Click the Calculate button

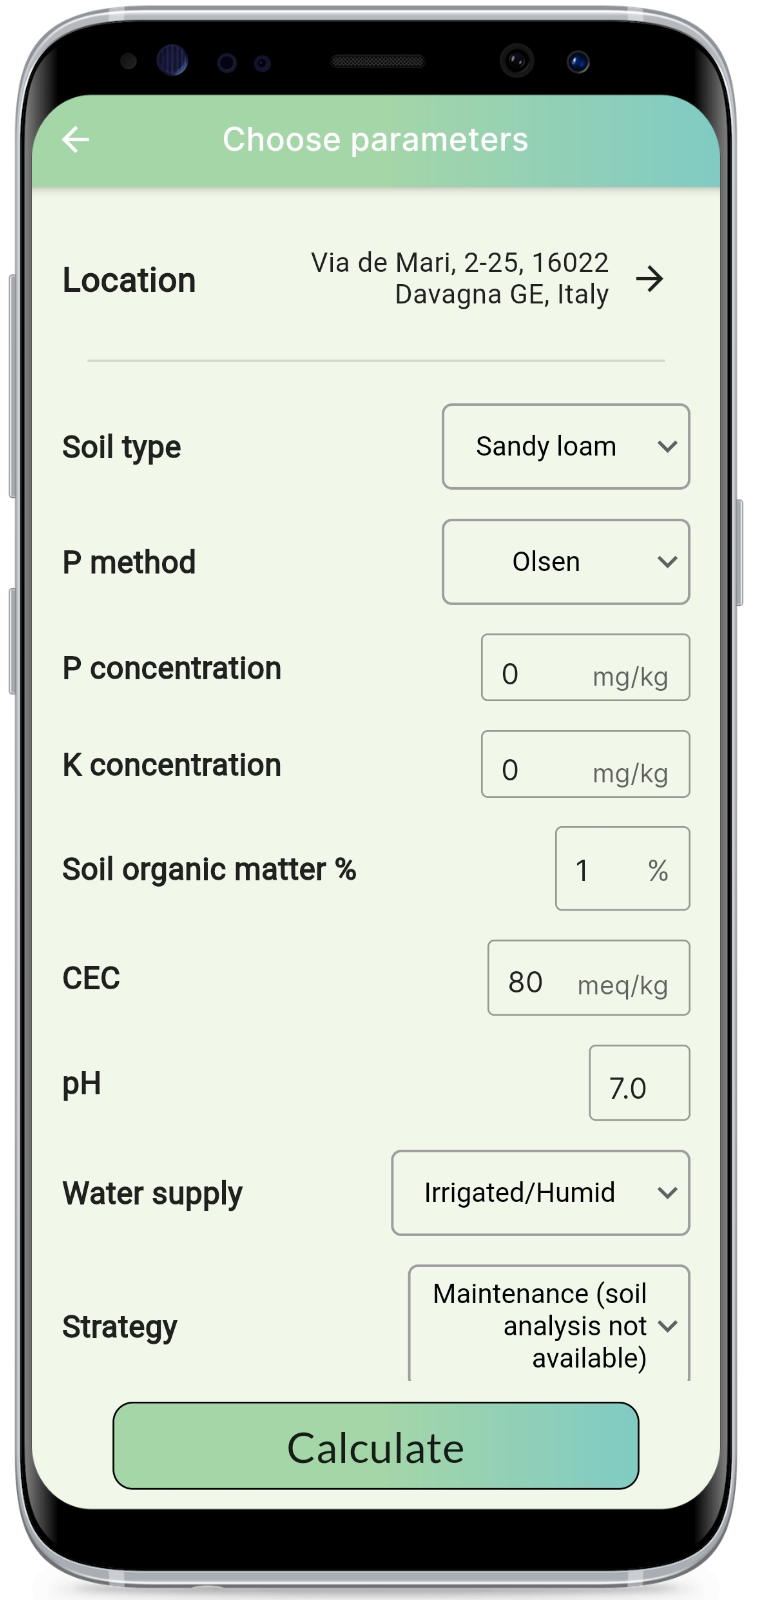click(x=376, y=1446)
